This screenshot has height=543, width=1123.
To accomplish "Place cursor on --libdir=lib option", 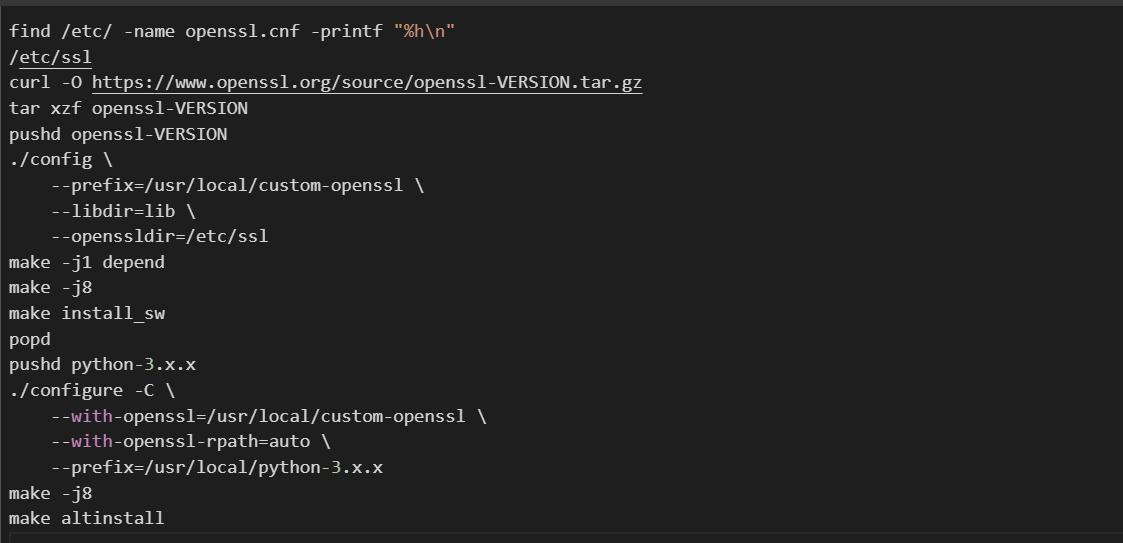I will (123, 211).
